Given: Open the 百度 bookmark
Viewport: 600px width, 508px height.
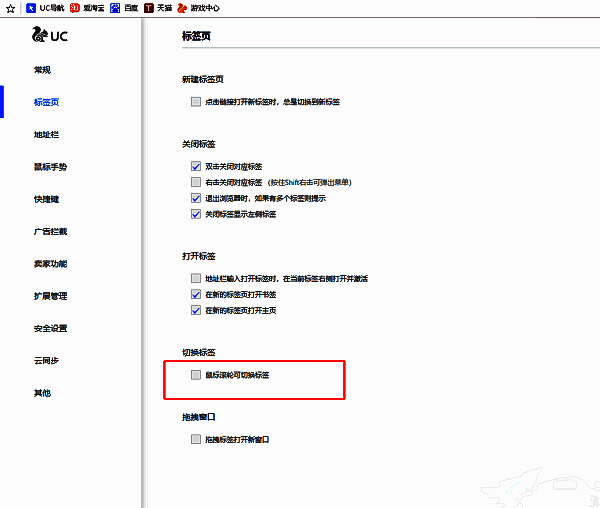Looking at the screenshot, I should [124, 8].
